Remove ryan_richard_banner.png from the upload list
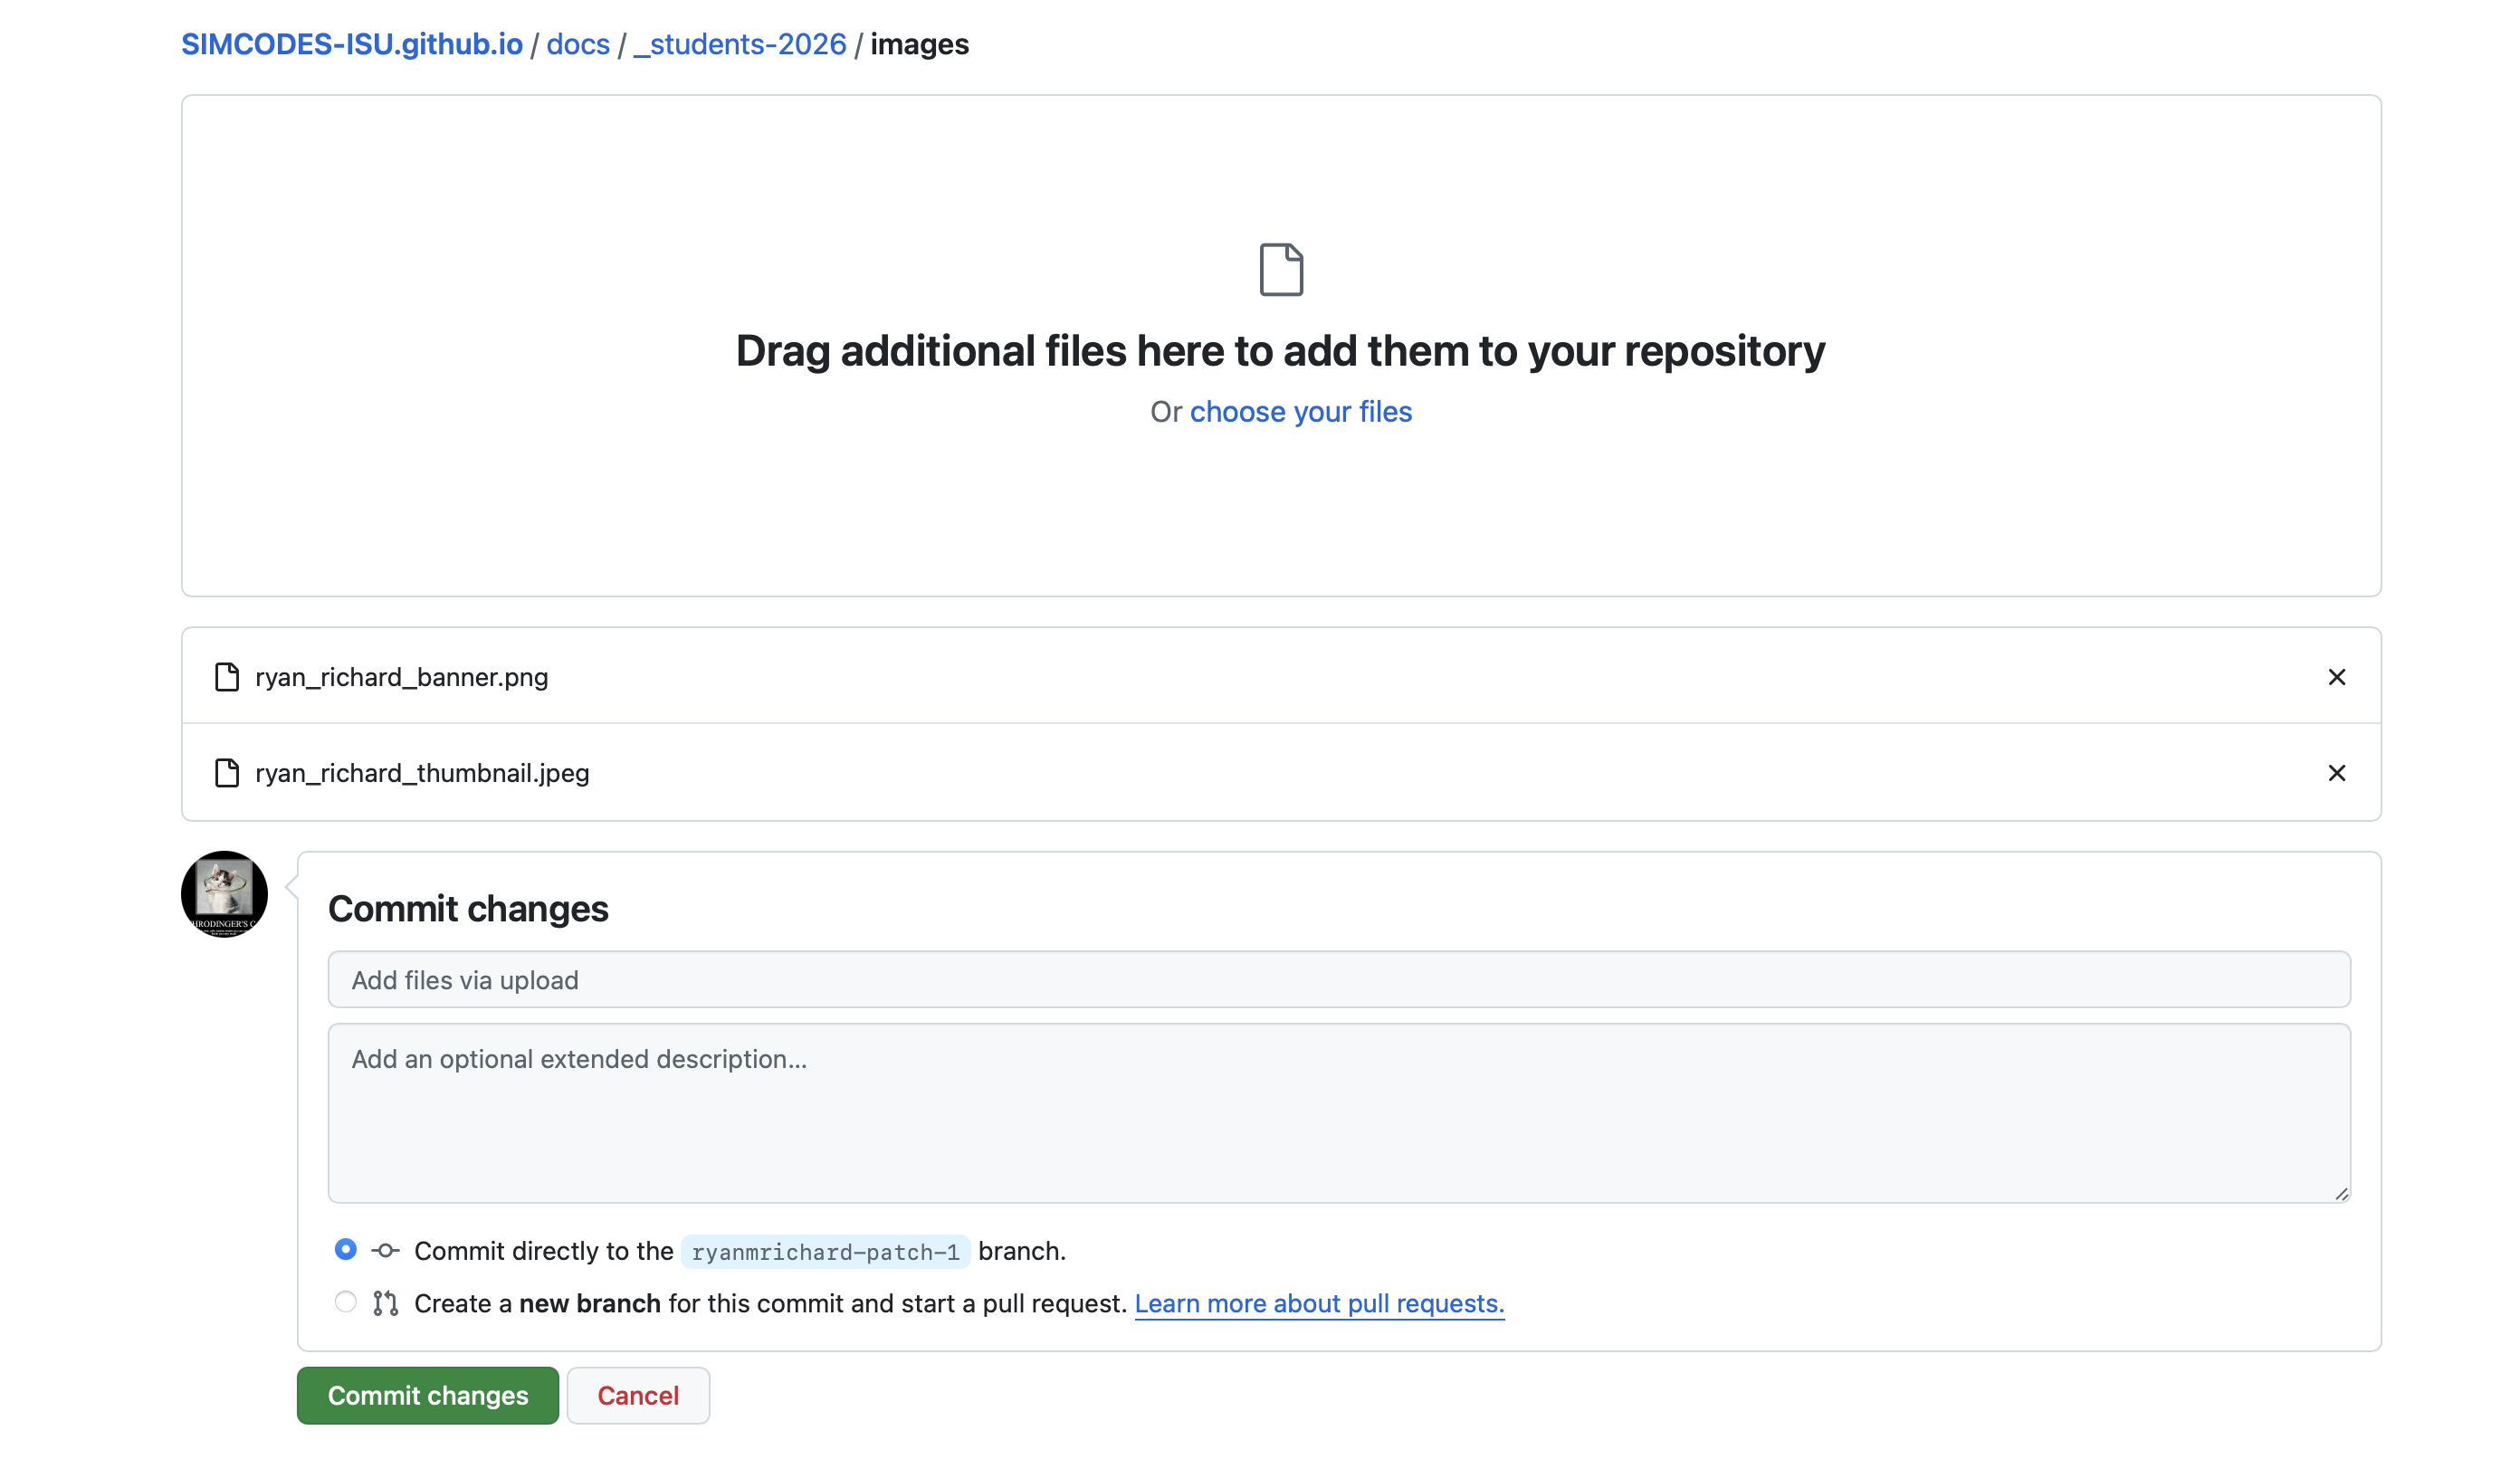 [2337, 676]
